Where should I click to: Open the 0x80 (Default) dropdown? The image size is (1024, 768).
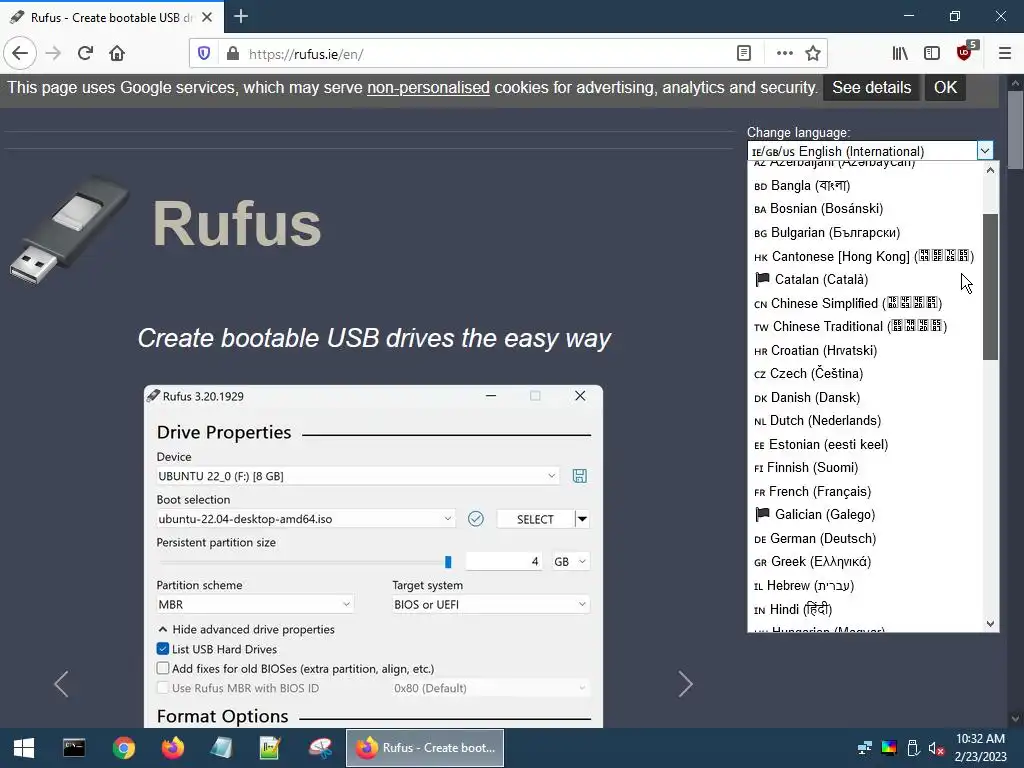(490, 688)
